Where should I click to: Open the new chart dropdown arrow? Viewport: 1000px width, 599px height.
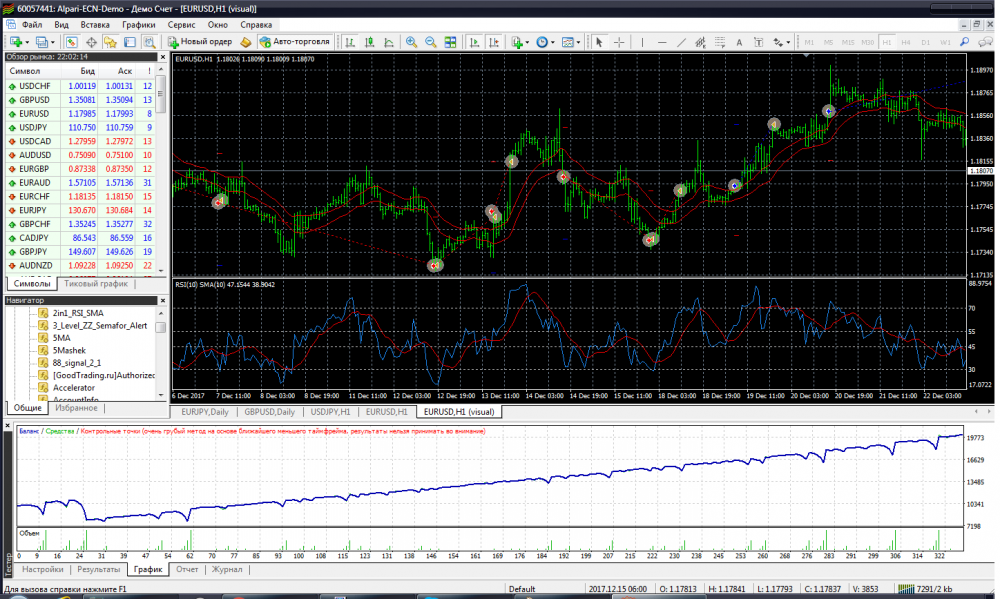(27, 42)
